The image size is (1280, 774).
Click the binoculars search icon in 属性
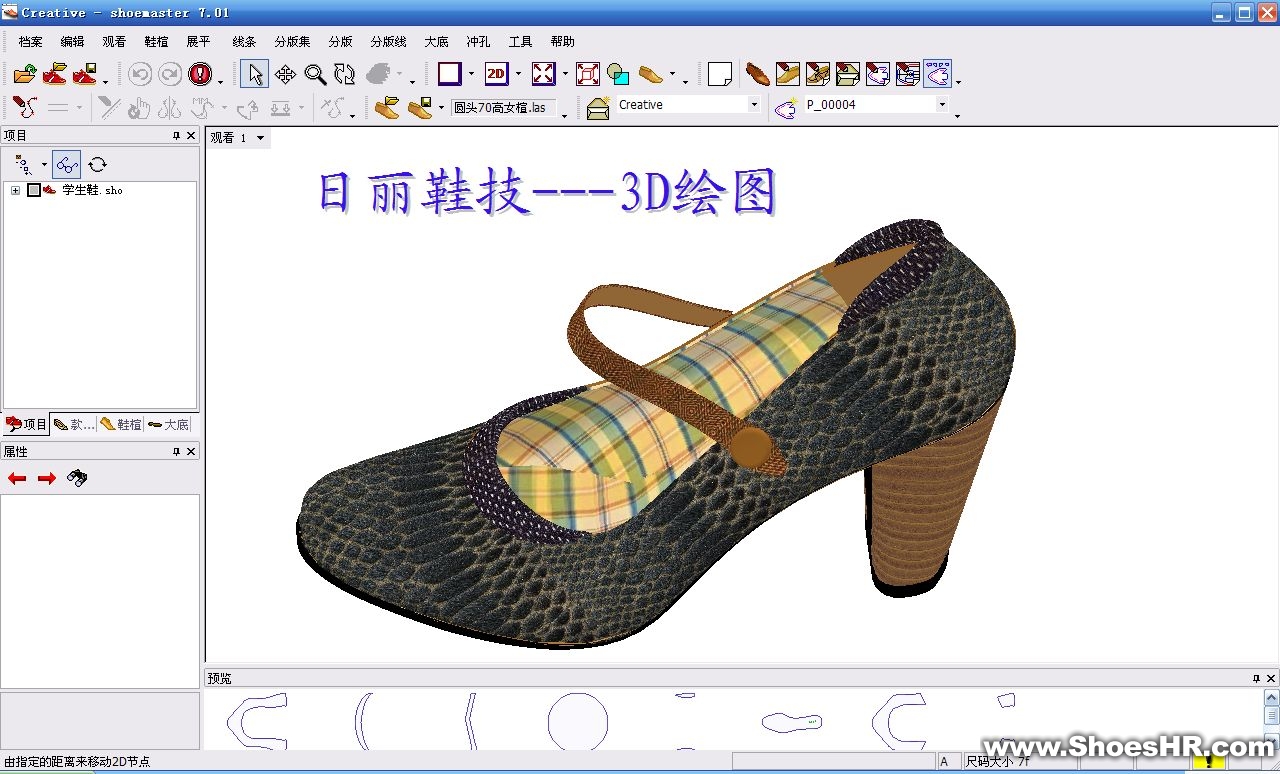77,479
